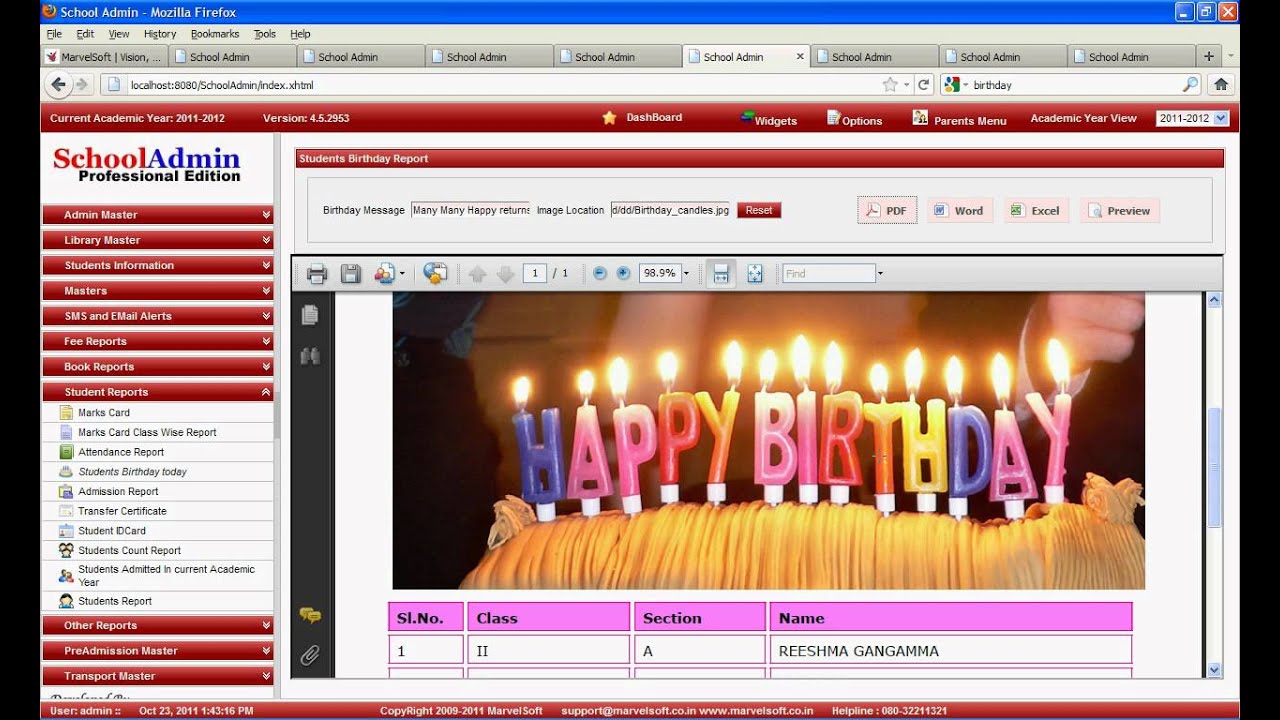
Task: Save a copy of the PDF
Action: tap(350, 273)
